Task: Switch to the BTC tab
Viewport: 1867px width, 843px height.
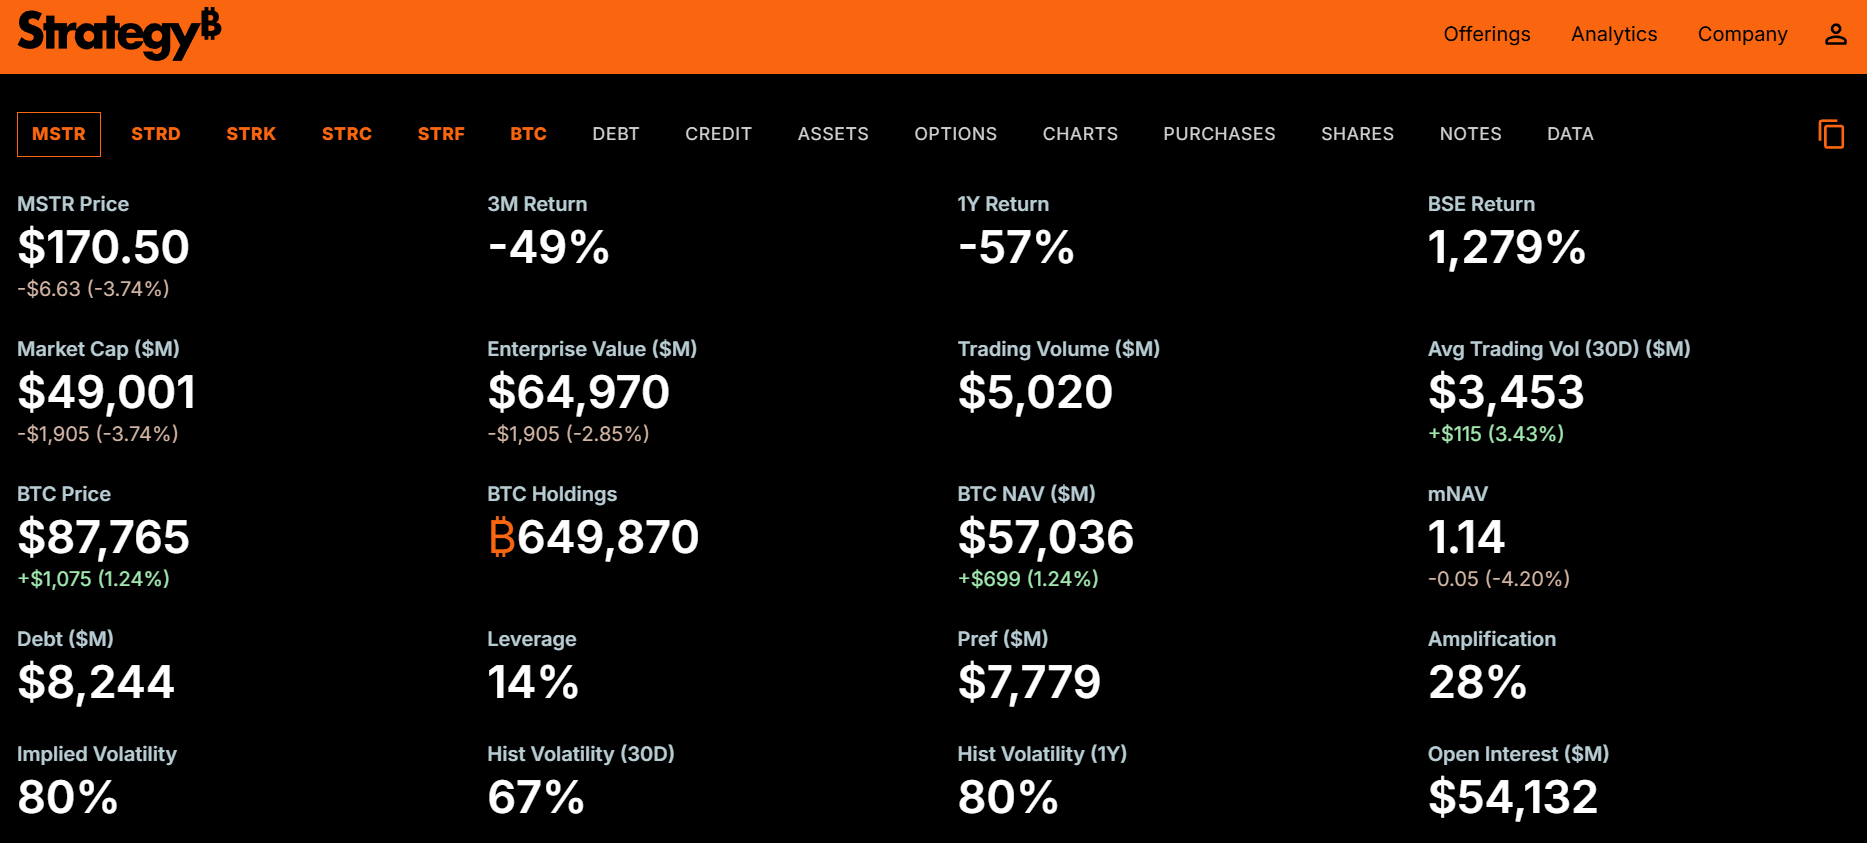Action: pyautogui.click(x=528, y=134)
